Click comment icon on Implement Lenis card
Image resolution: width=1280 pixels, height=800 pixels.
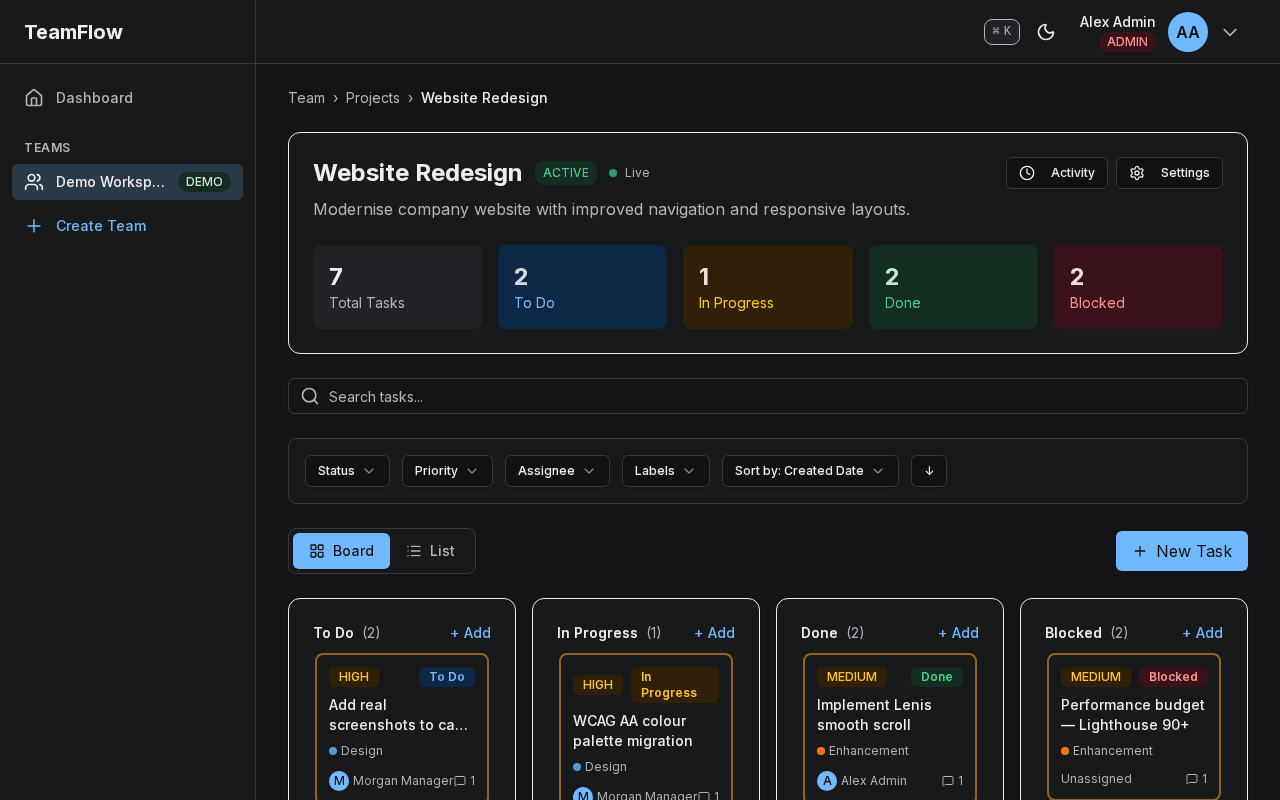point(948,781)
